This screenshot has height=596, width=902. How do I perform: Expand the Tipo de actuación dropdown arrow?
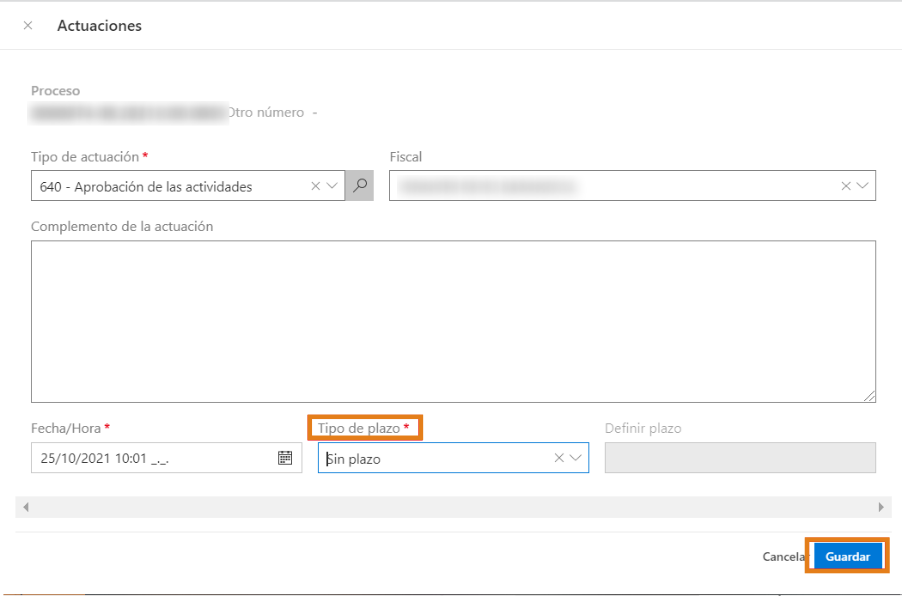tap(333, 186)
